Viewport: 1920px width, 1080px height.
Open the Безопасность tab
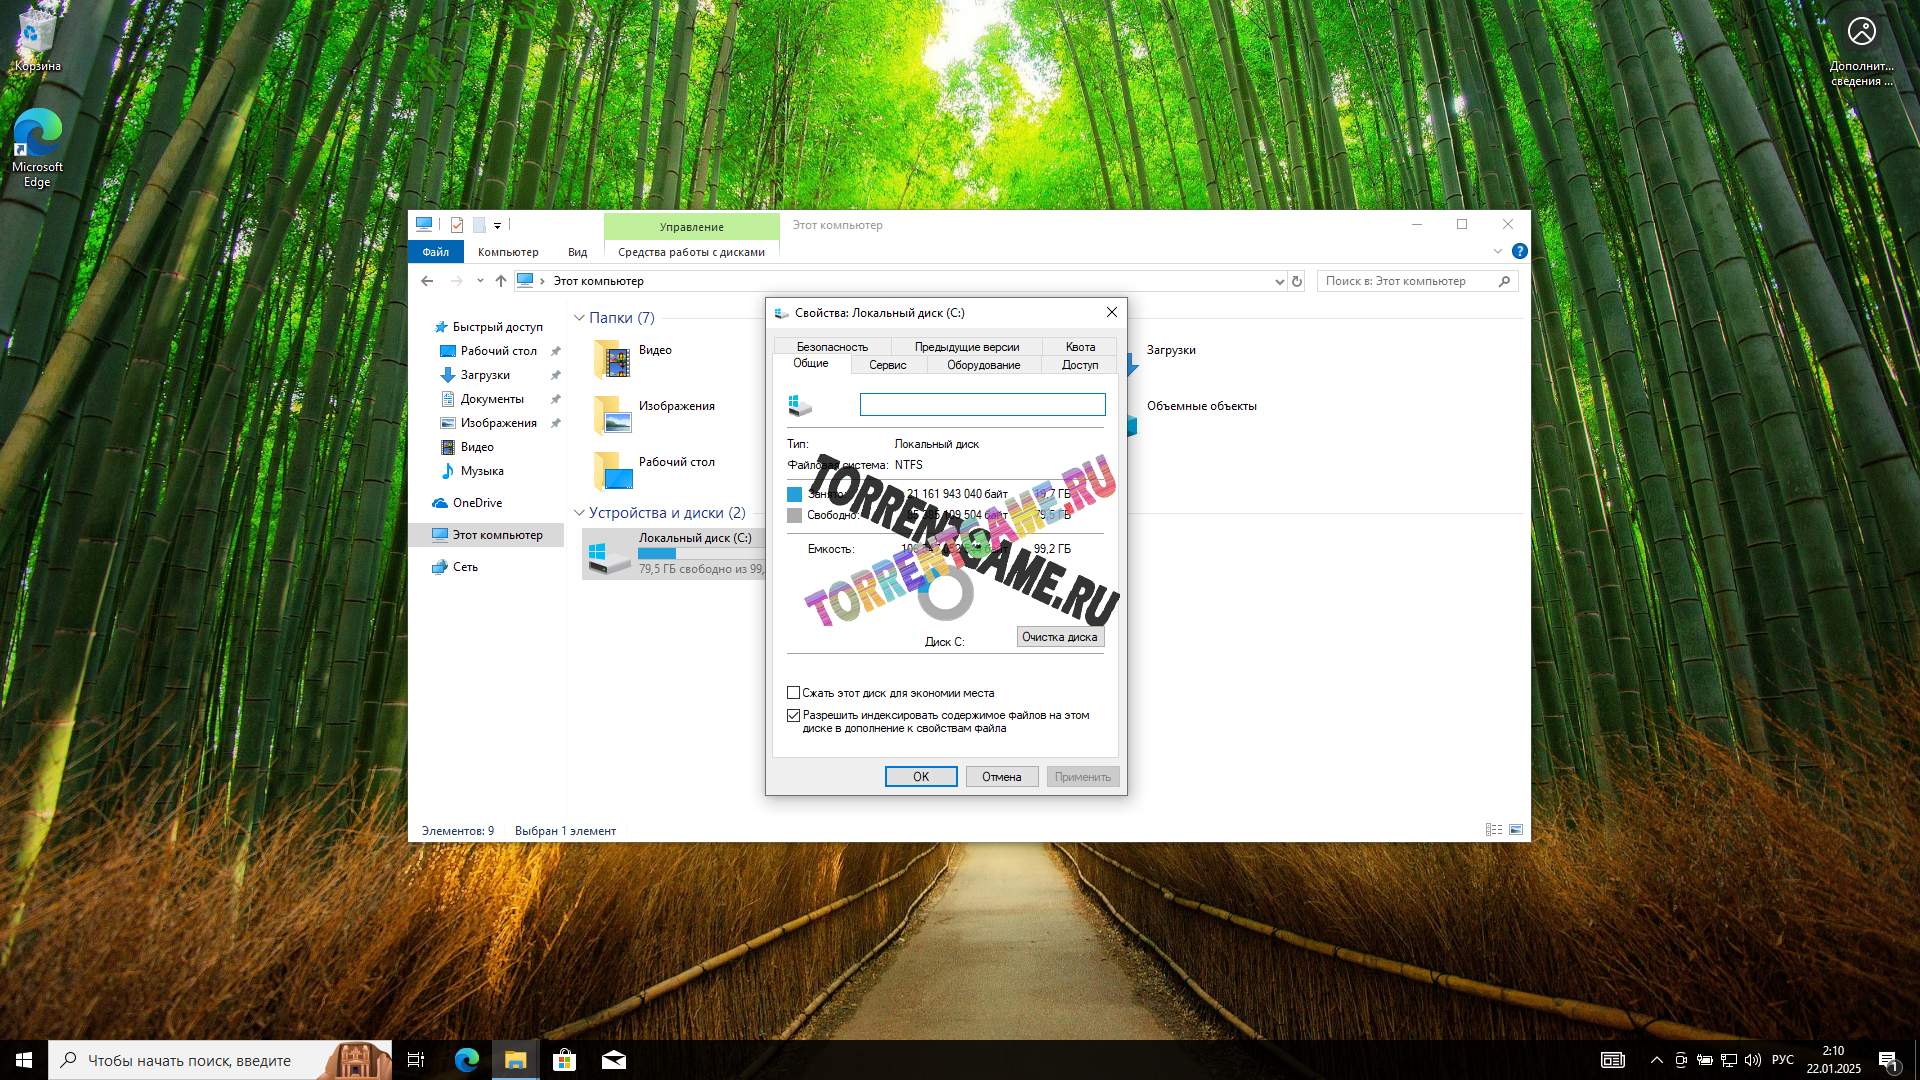pos(832,347)
